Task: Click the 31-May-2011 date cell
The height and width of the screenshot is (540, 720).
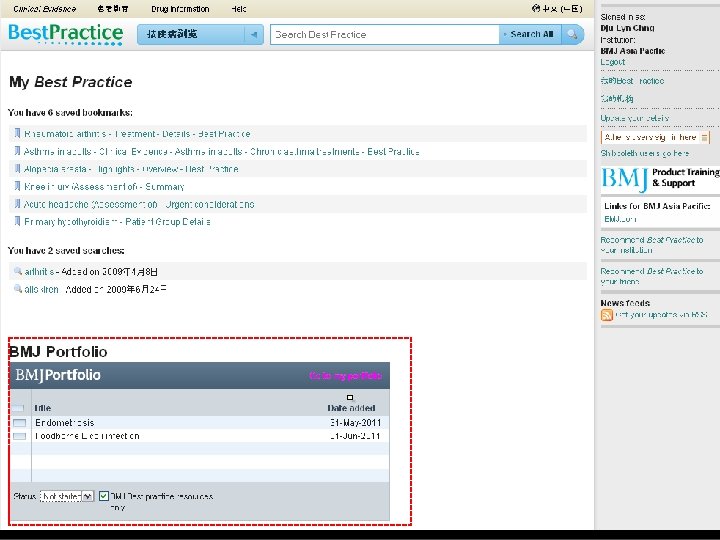Action: tap(355, 422)
